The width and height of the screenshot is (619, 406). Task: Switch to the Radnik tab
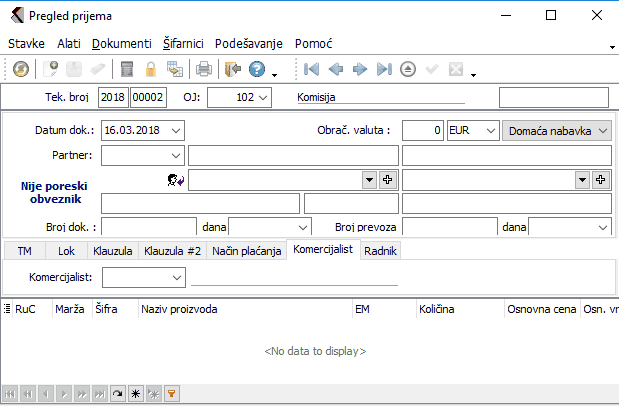click(380, 251)
